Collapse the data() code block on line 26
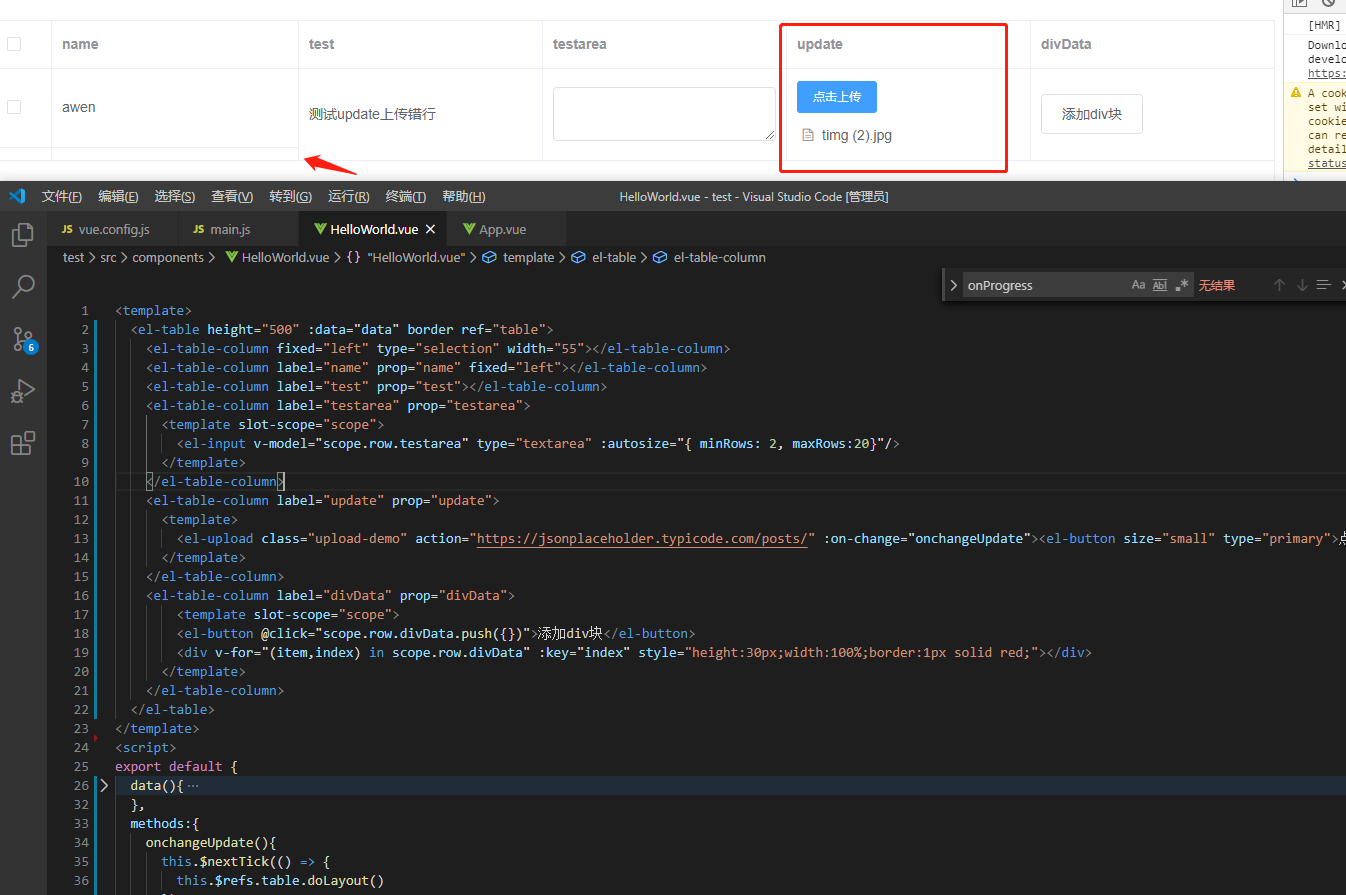1346x895 pixels. click(103, 785)
